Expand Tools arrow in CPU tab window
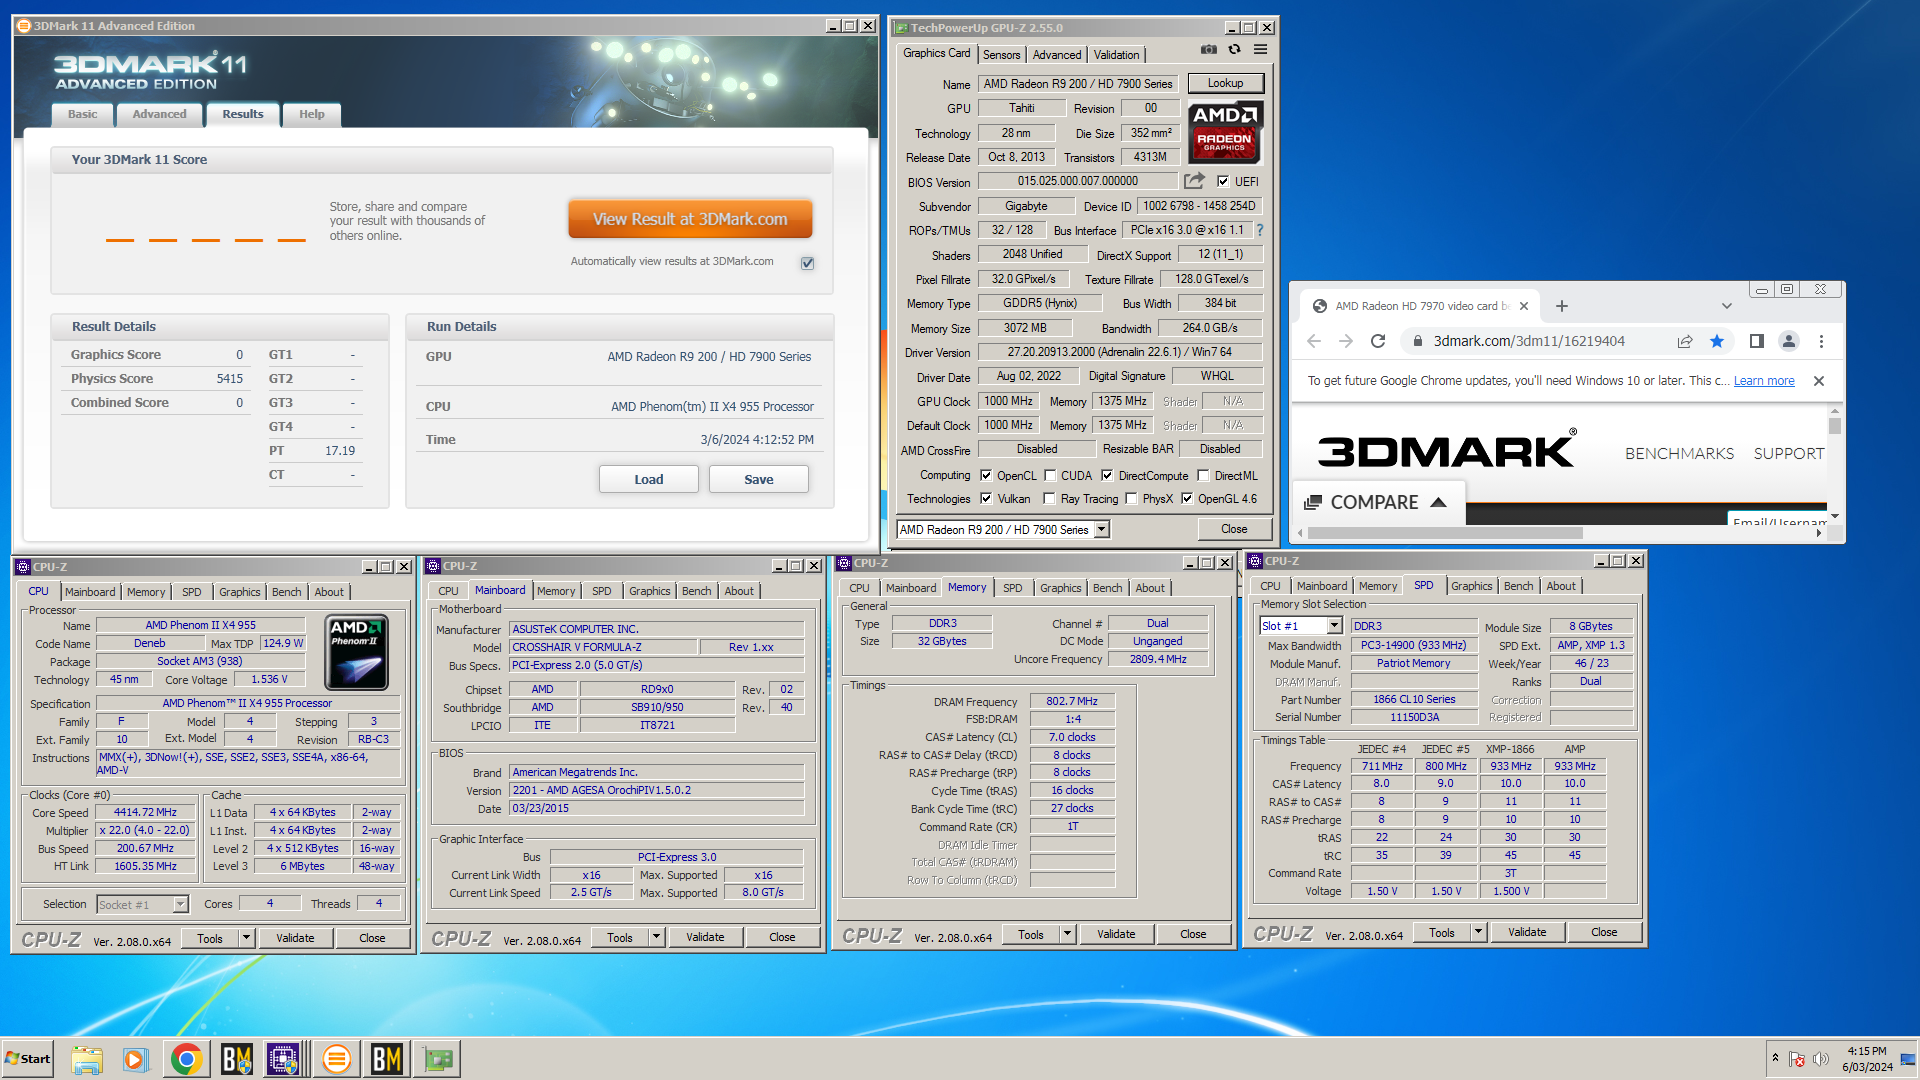This screenshot has height=1080, width=1920. point(247,938)
